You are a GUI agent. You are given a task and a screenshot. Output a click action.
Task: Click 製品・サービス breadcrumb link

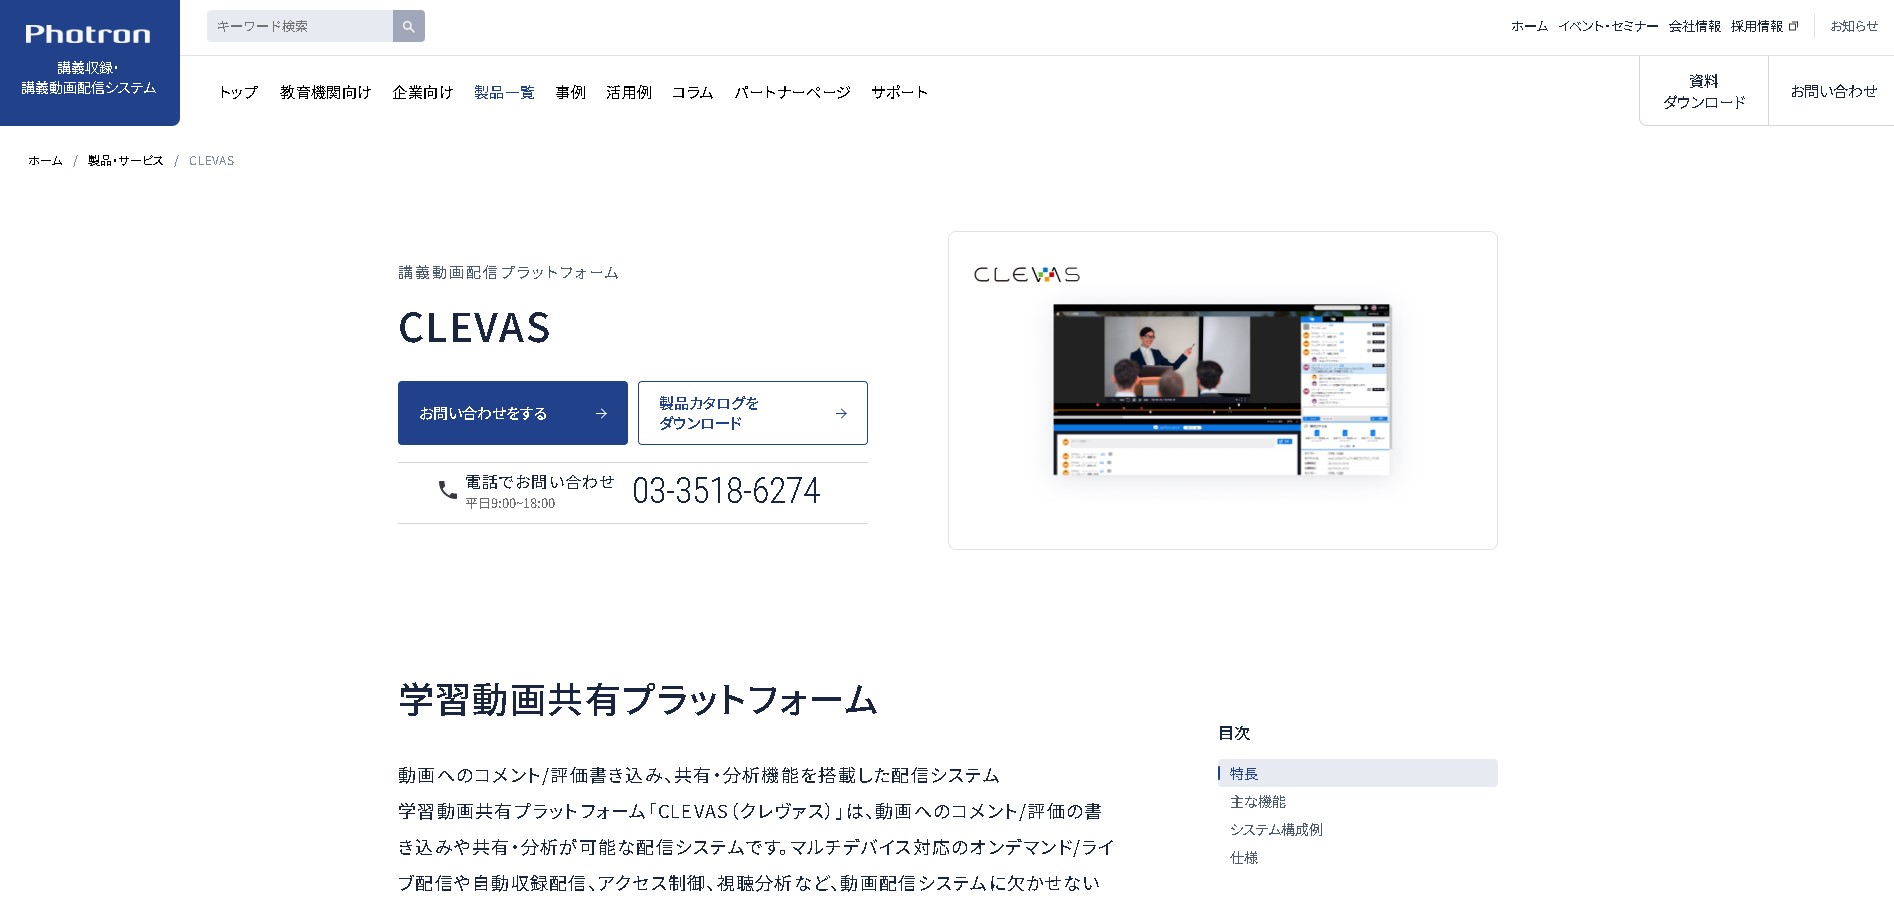click(125, 160)
